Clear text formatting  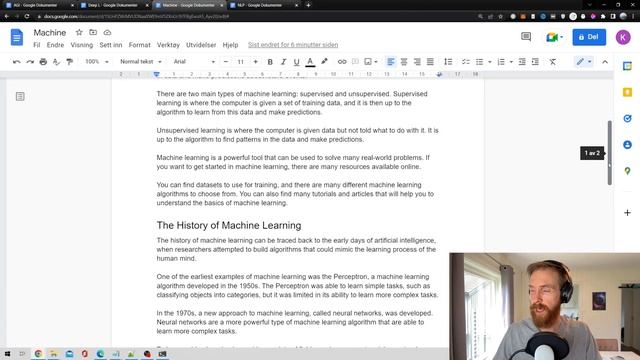[552, 62]
